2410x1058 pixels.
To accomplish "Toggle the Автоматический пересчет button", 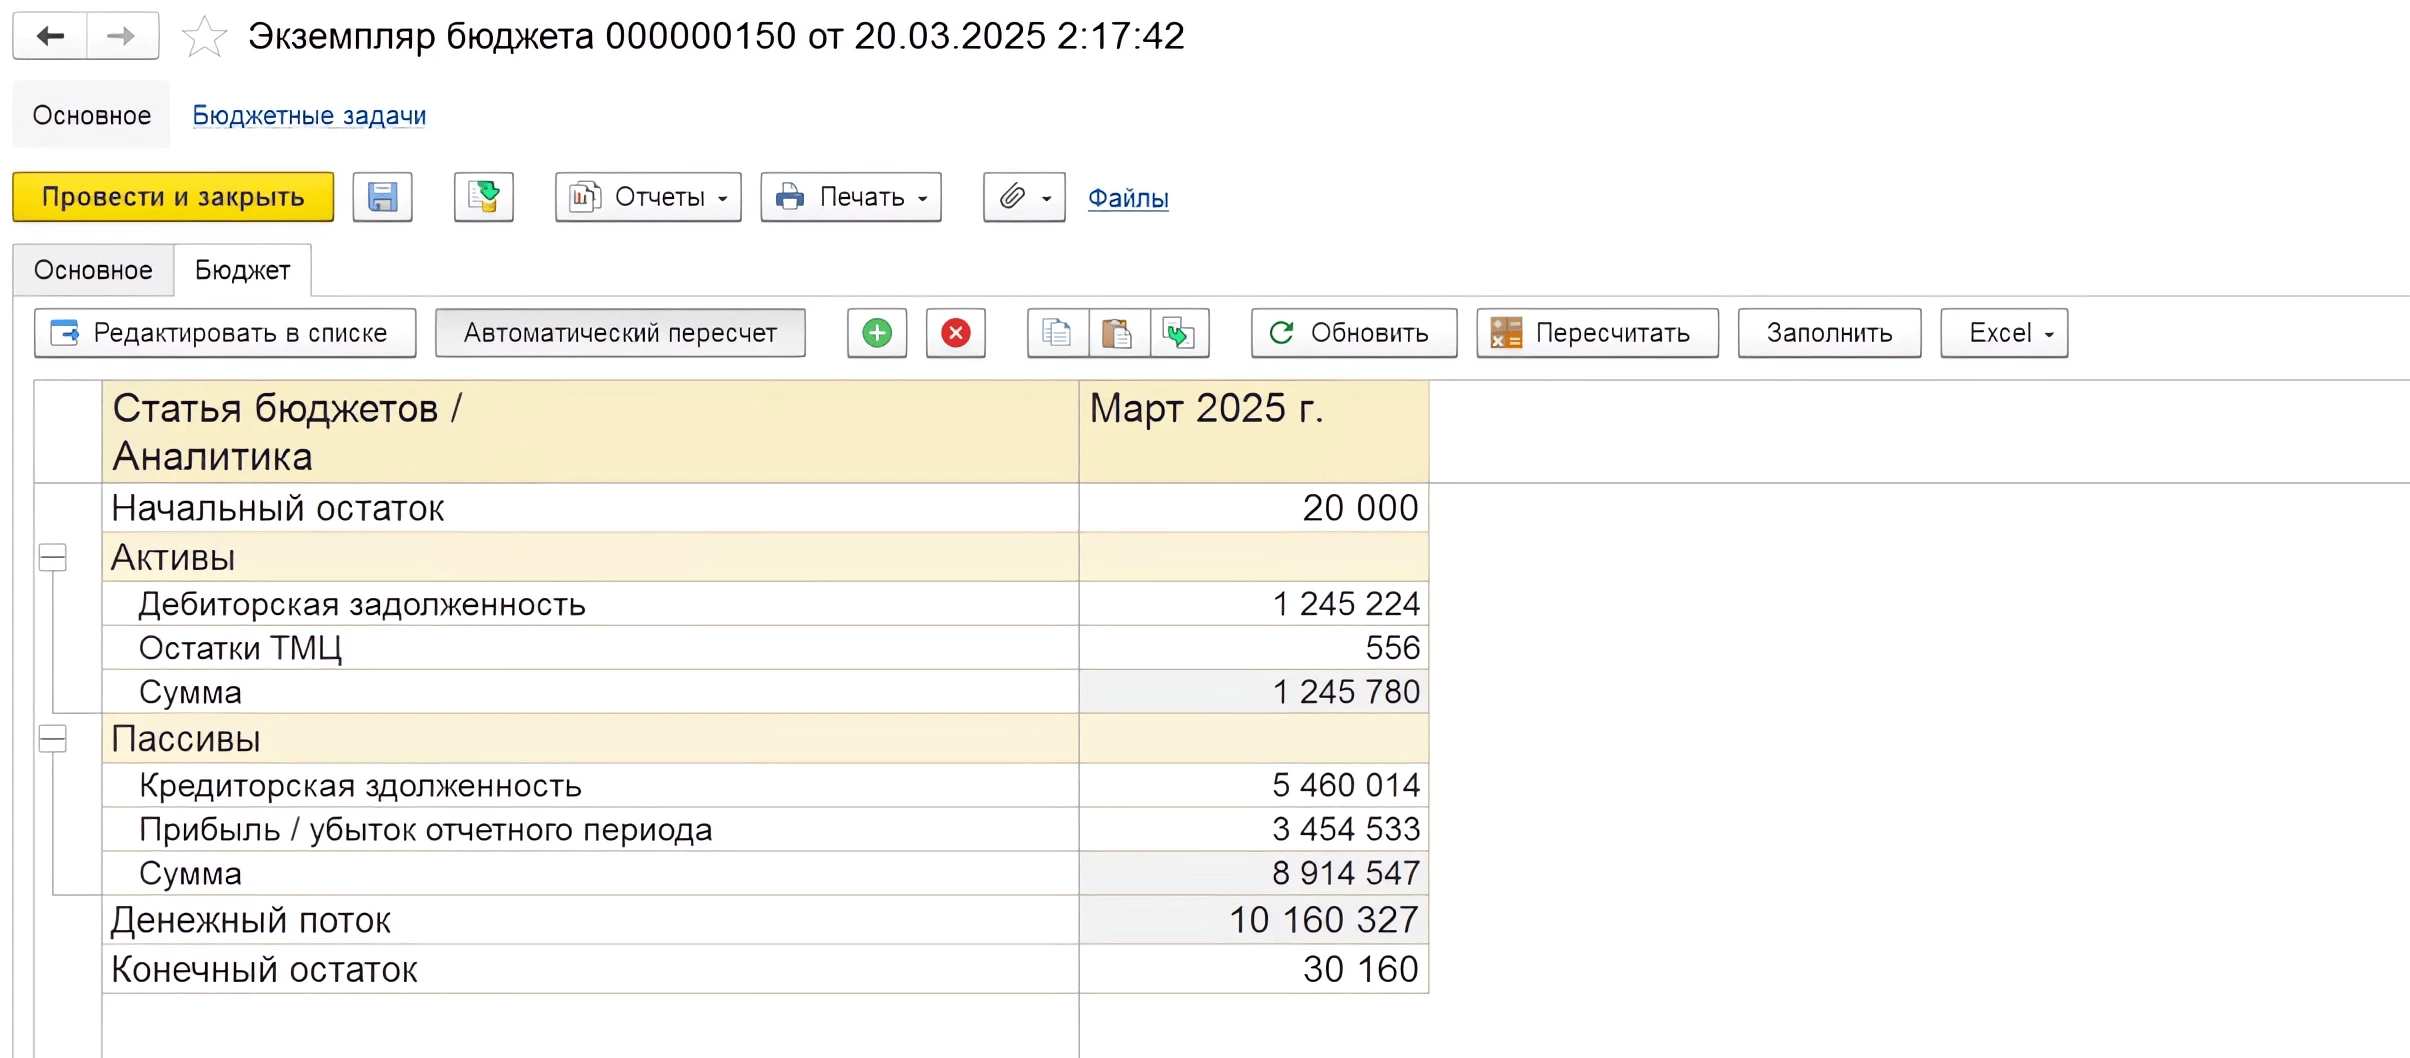I will pos(620,333).
